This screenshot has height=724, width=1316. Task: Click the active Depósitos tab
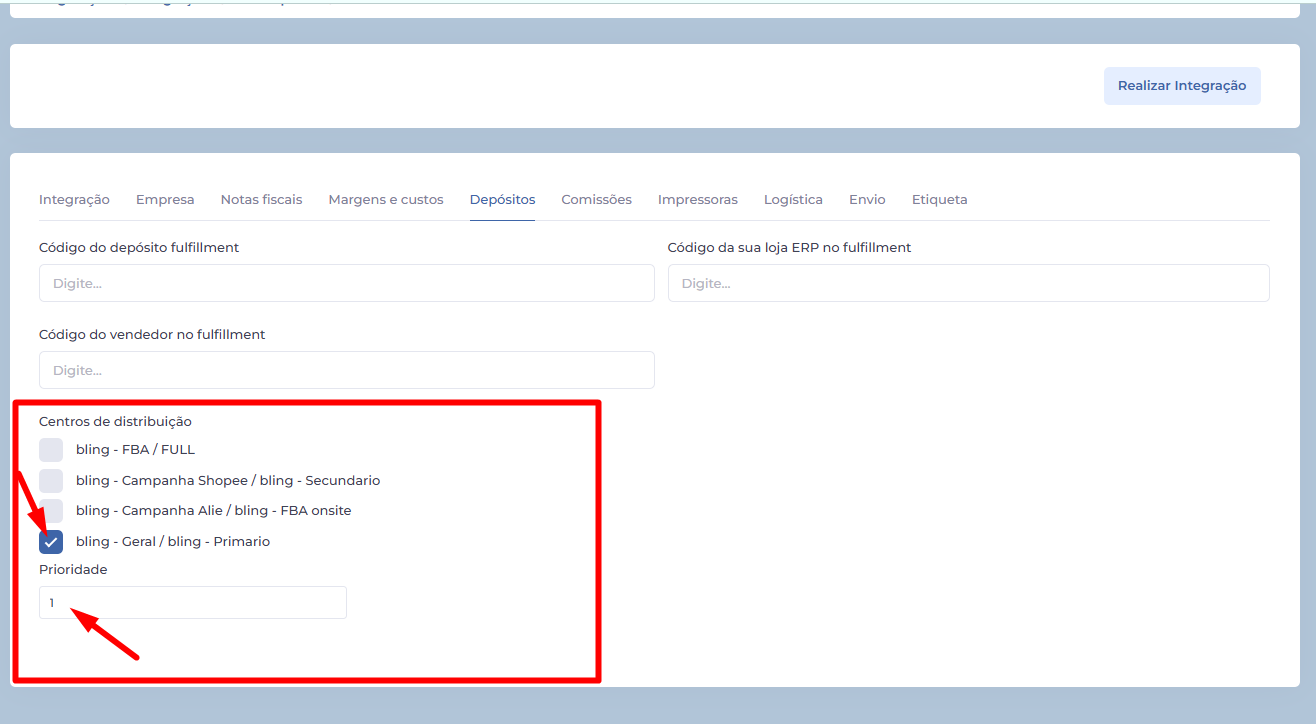pos(502,200)
